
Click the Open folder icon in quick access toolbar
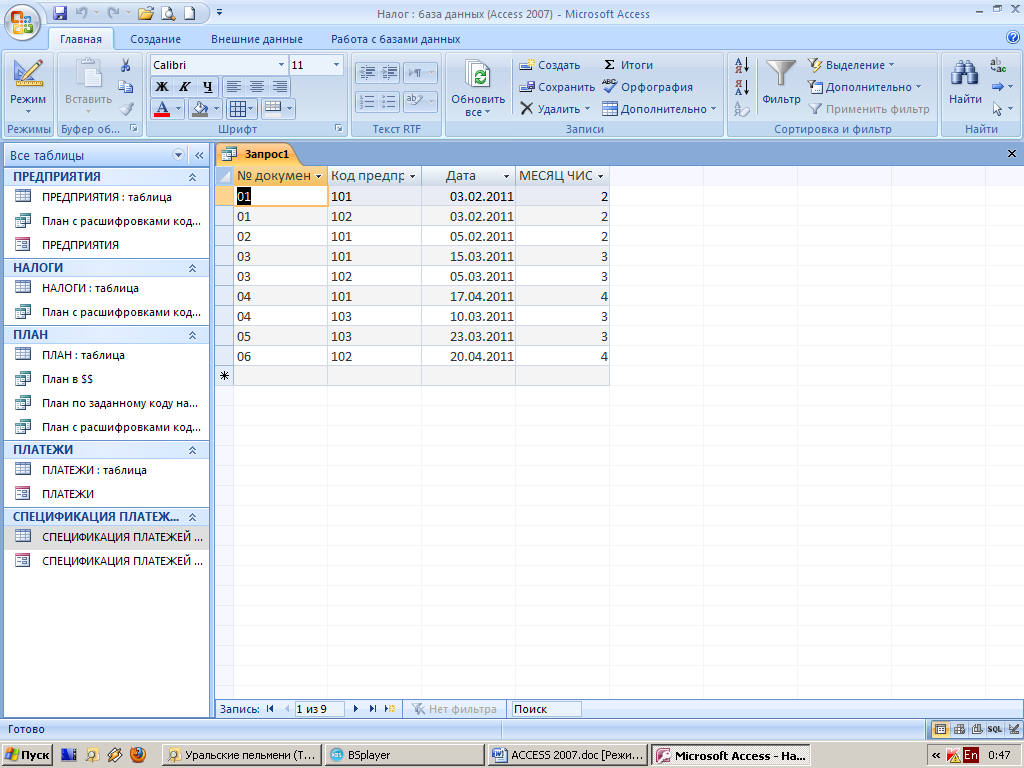(x=146, y=13)
